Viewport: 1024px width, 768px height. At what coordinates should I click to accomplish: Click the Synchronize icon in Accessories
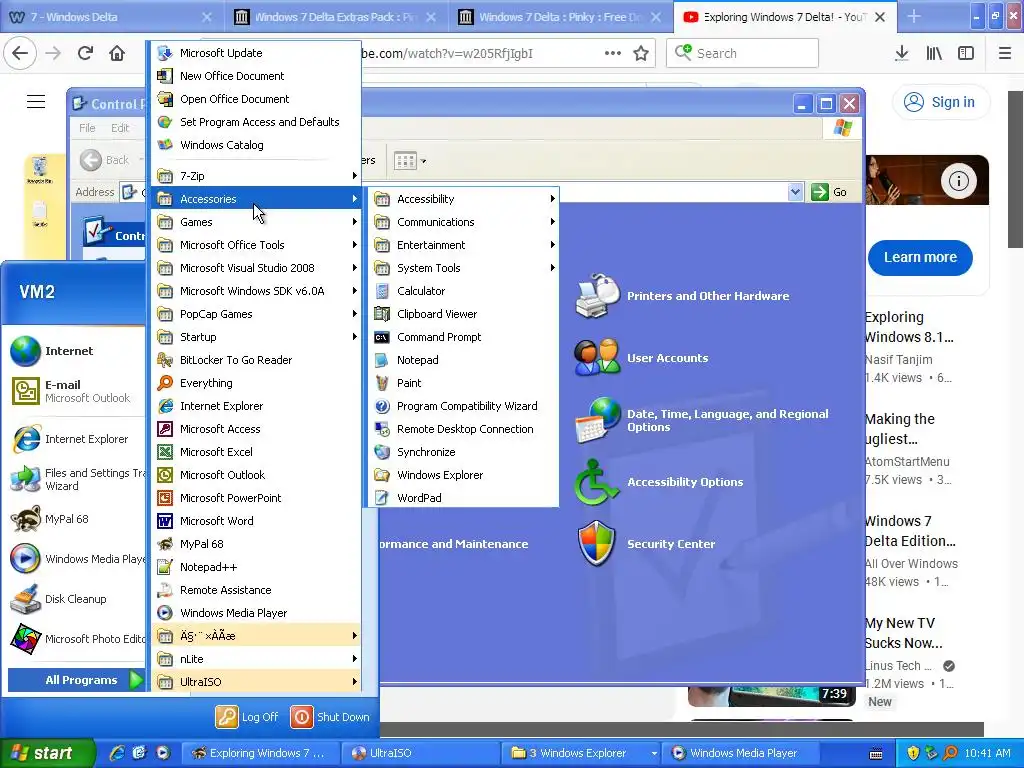[382, 452]
